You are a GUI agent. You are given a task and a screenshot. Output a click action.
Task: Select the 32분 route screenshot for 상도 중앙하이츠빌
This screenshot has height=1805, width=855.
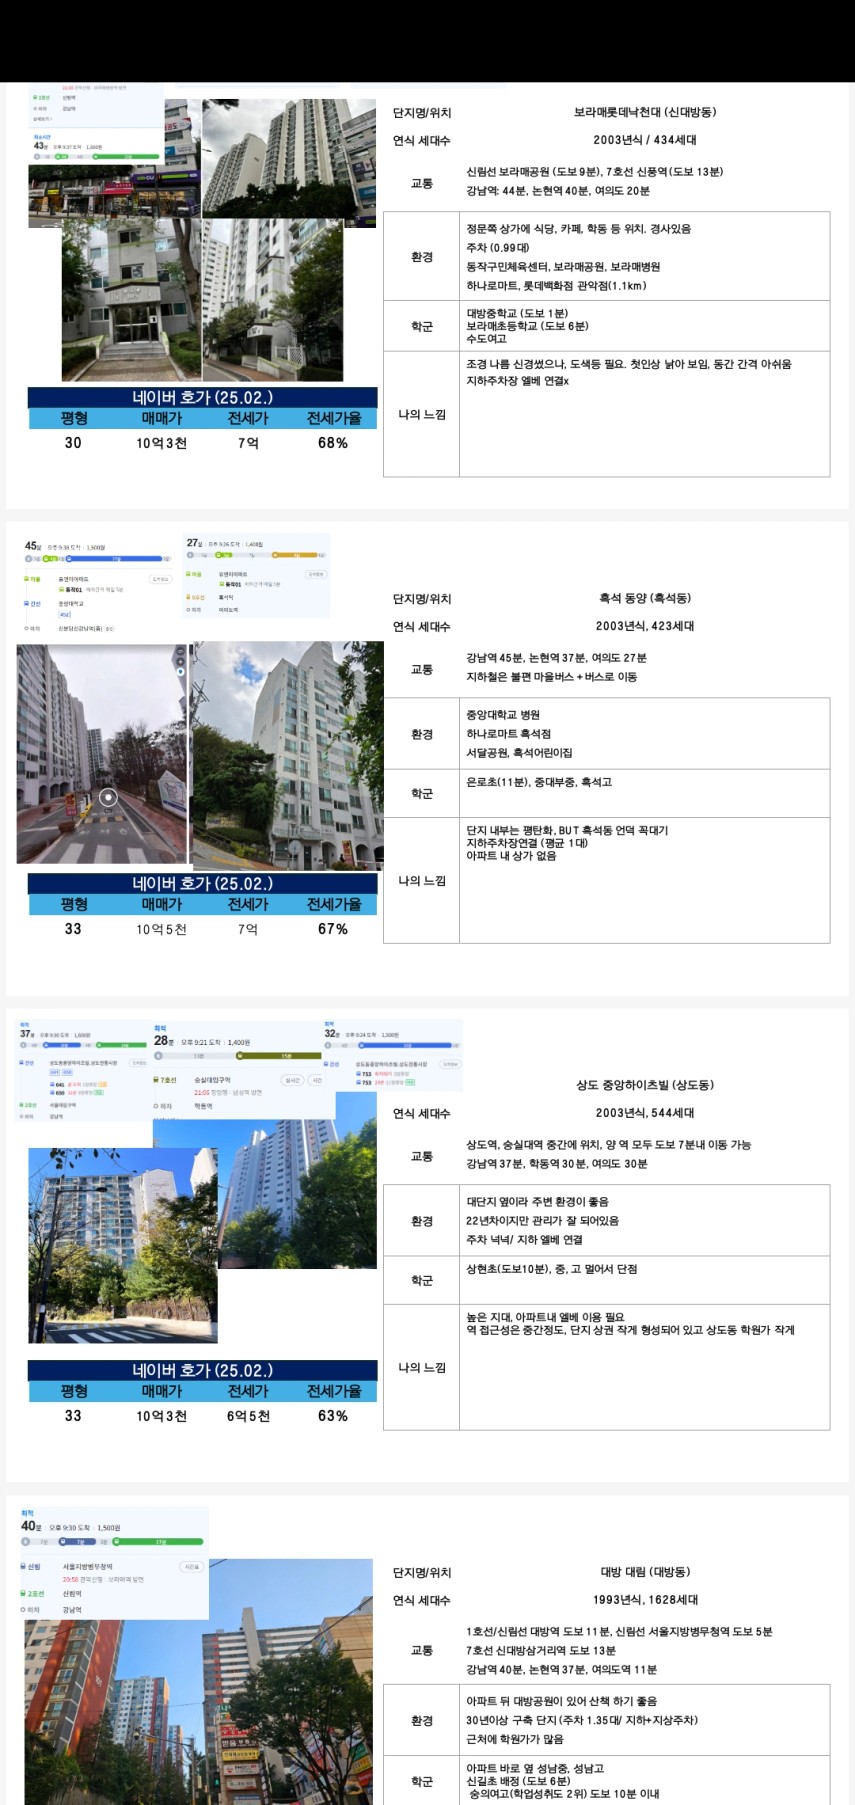point(392,1056)
